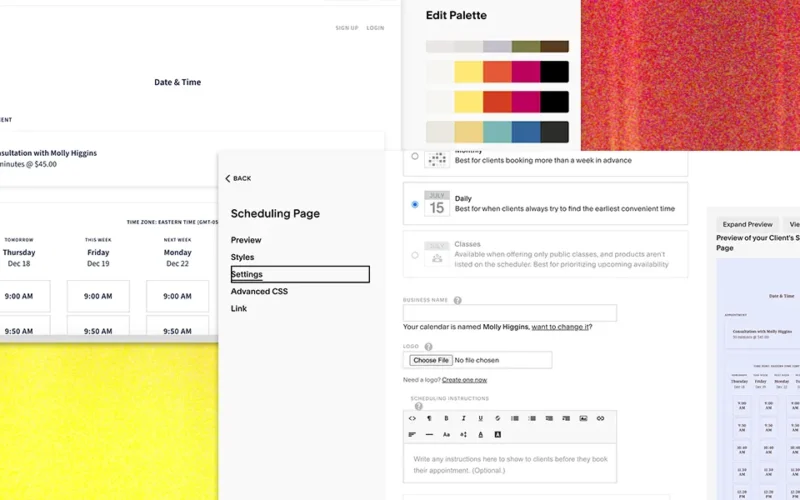This screenshot has width=800, height=500.
Task: Click the Business Name input field
Action: [510, 313]
